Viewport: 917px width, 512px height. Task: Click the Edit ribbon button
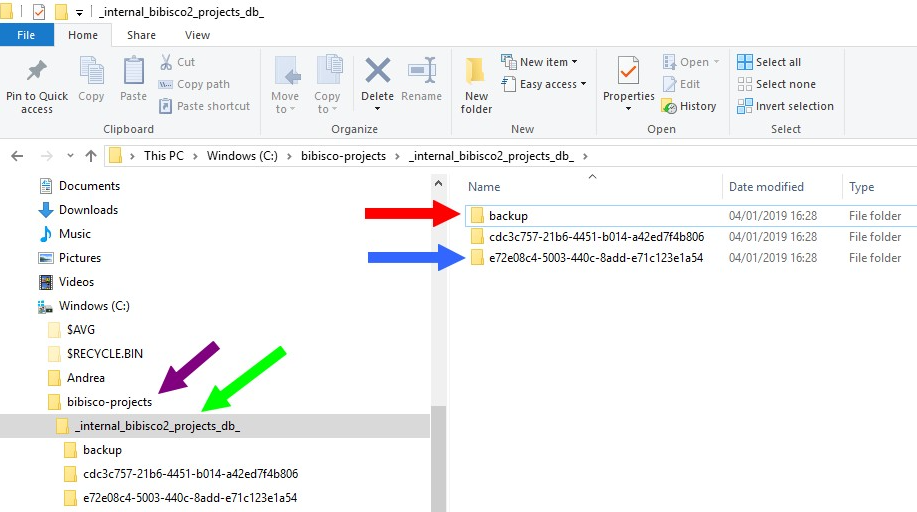pos(681,84)
